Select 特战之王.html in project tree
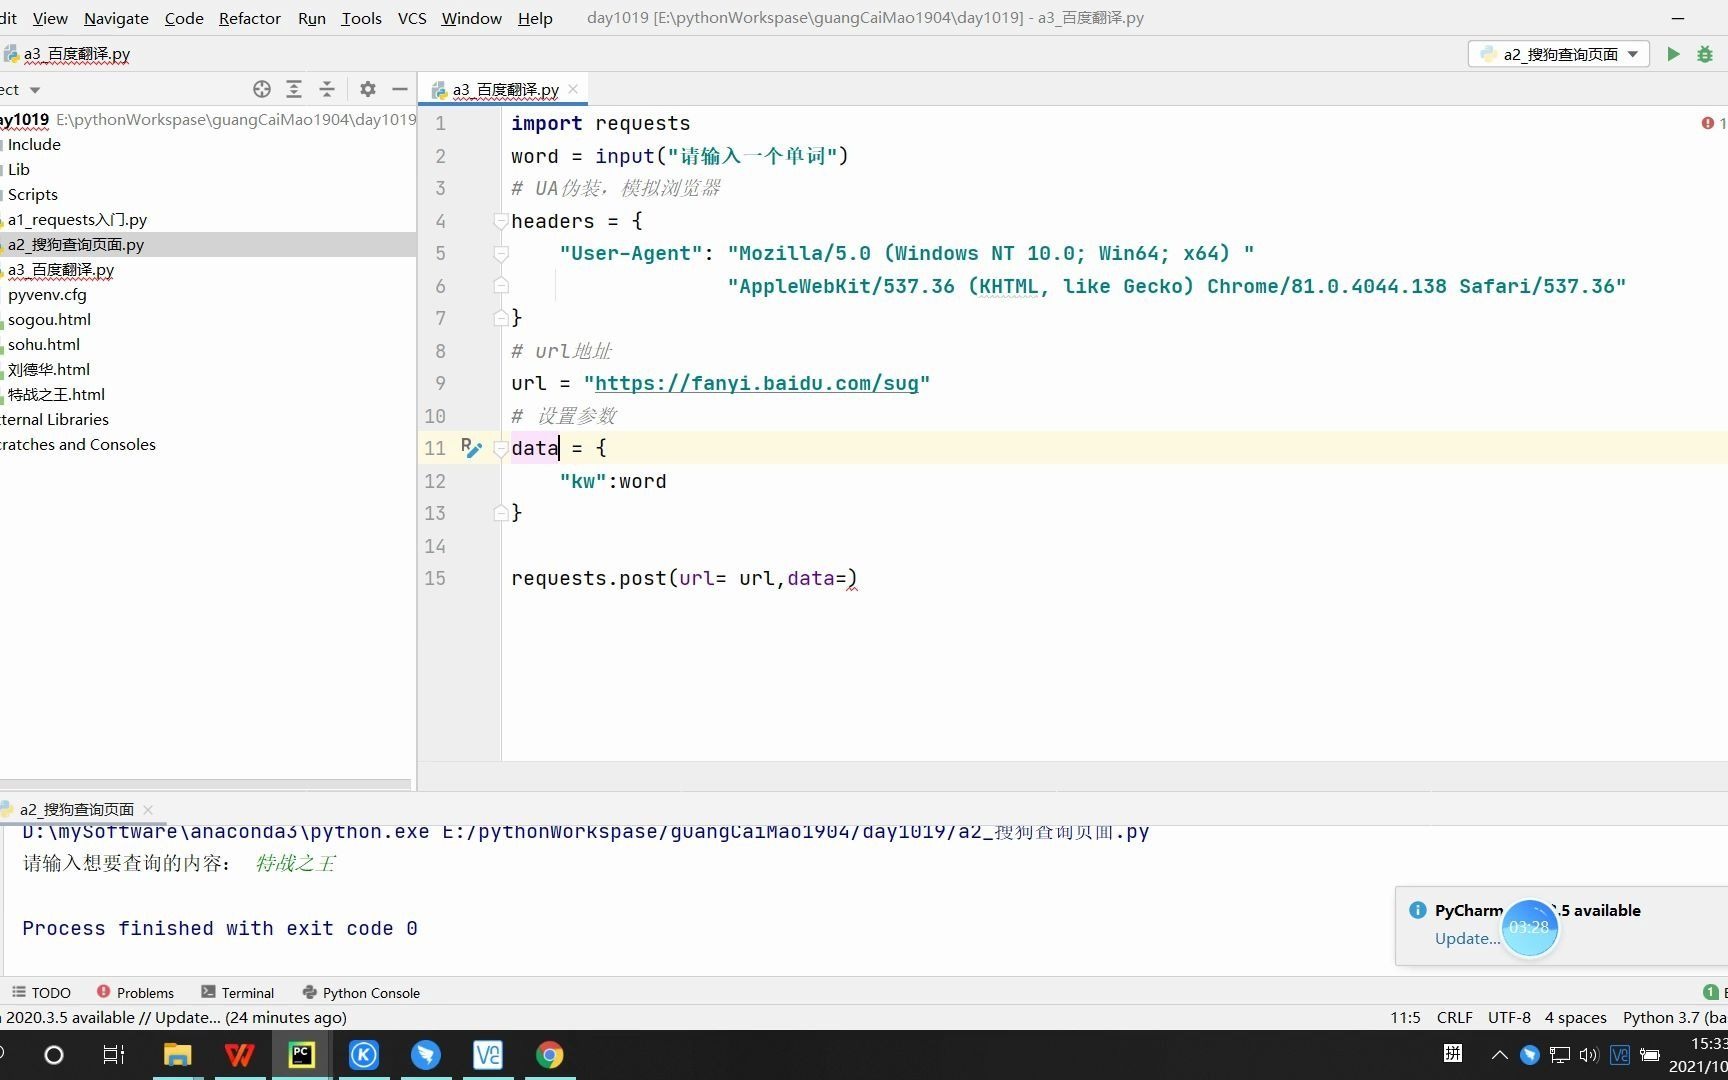This screenshot has width=1728, height=1080. [56, 394]
